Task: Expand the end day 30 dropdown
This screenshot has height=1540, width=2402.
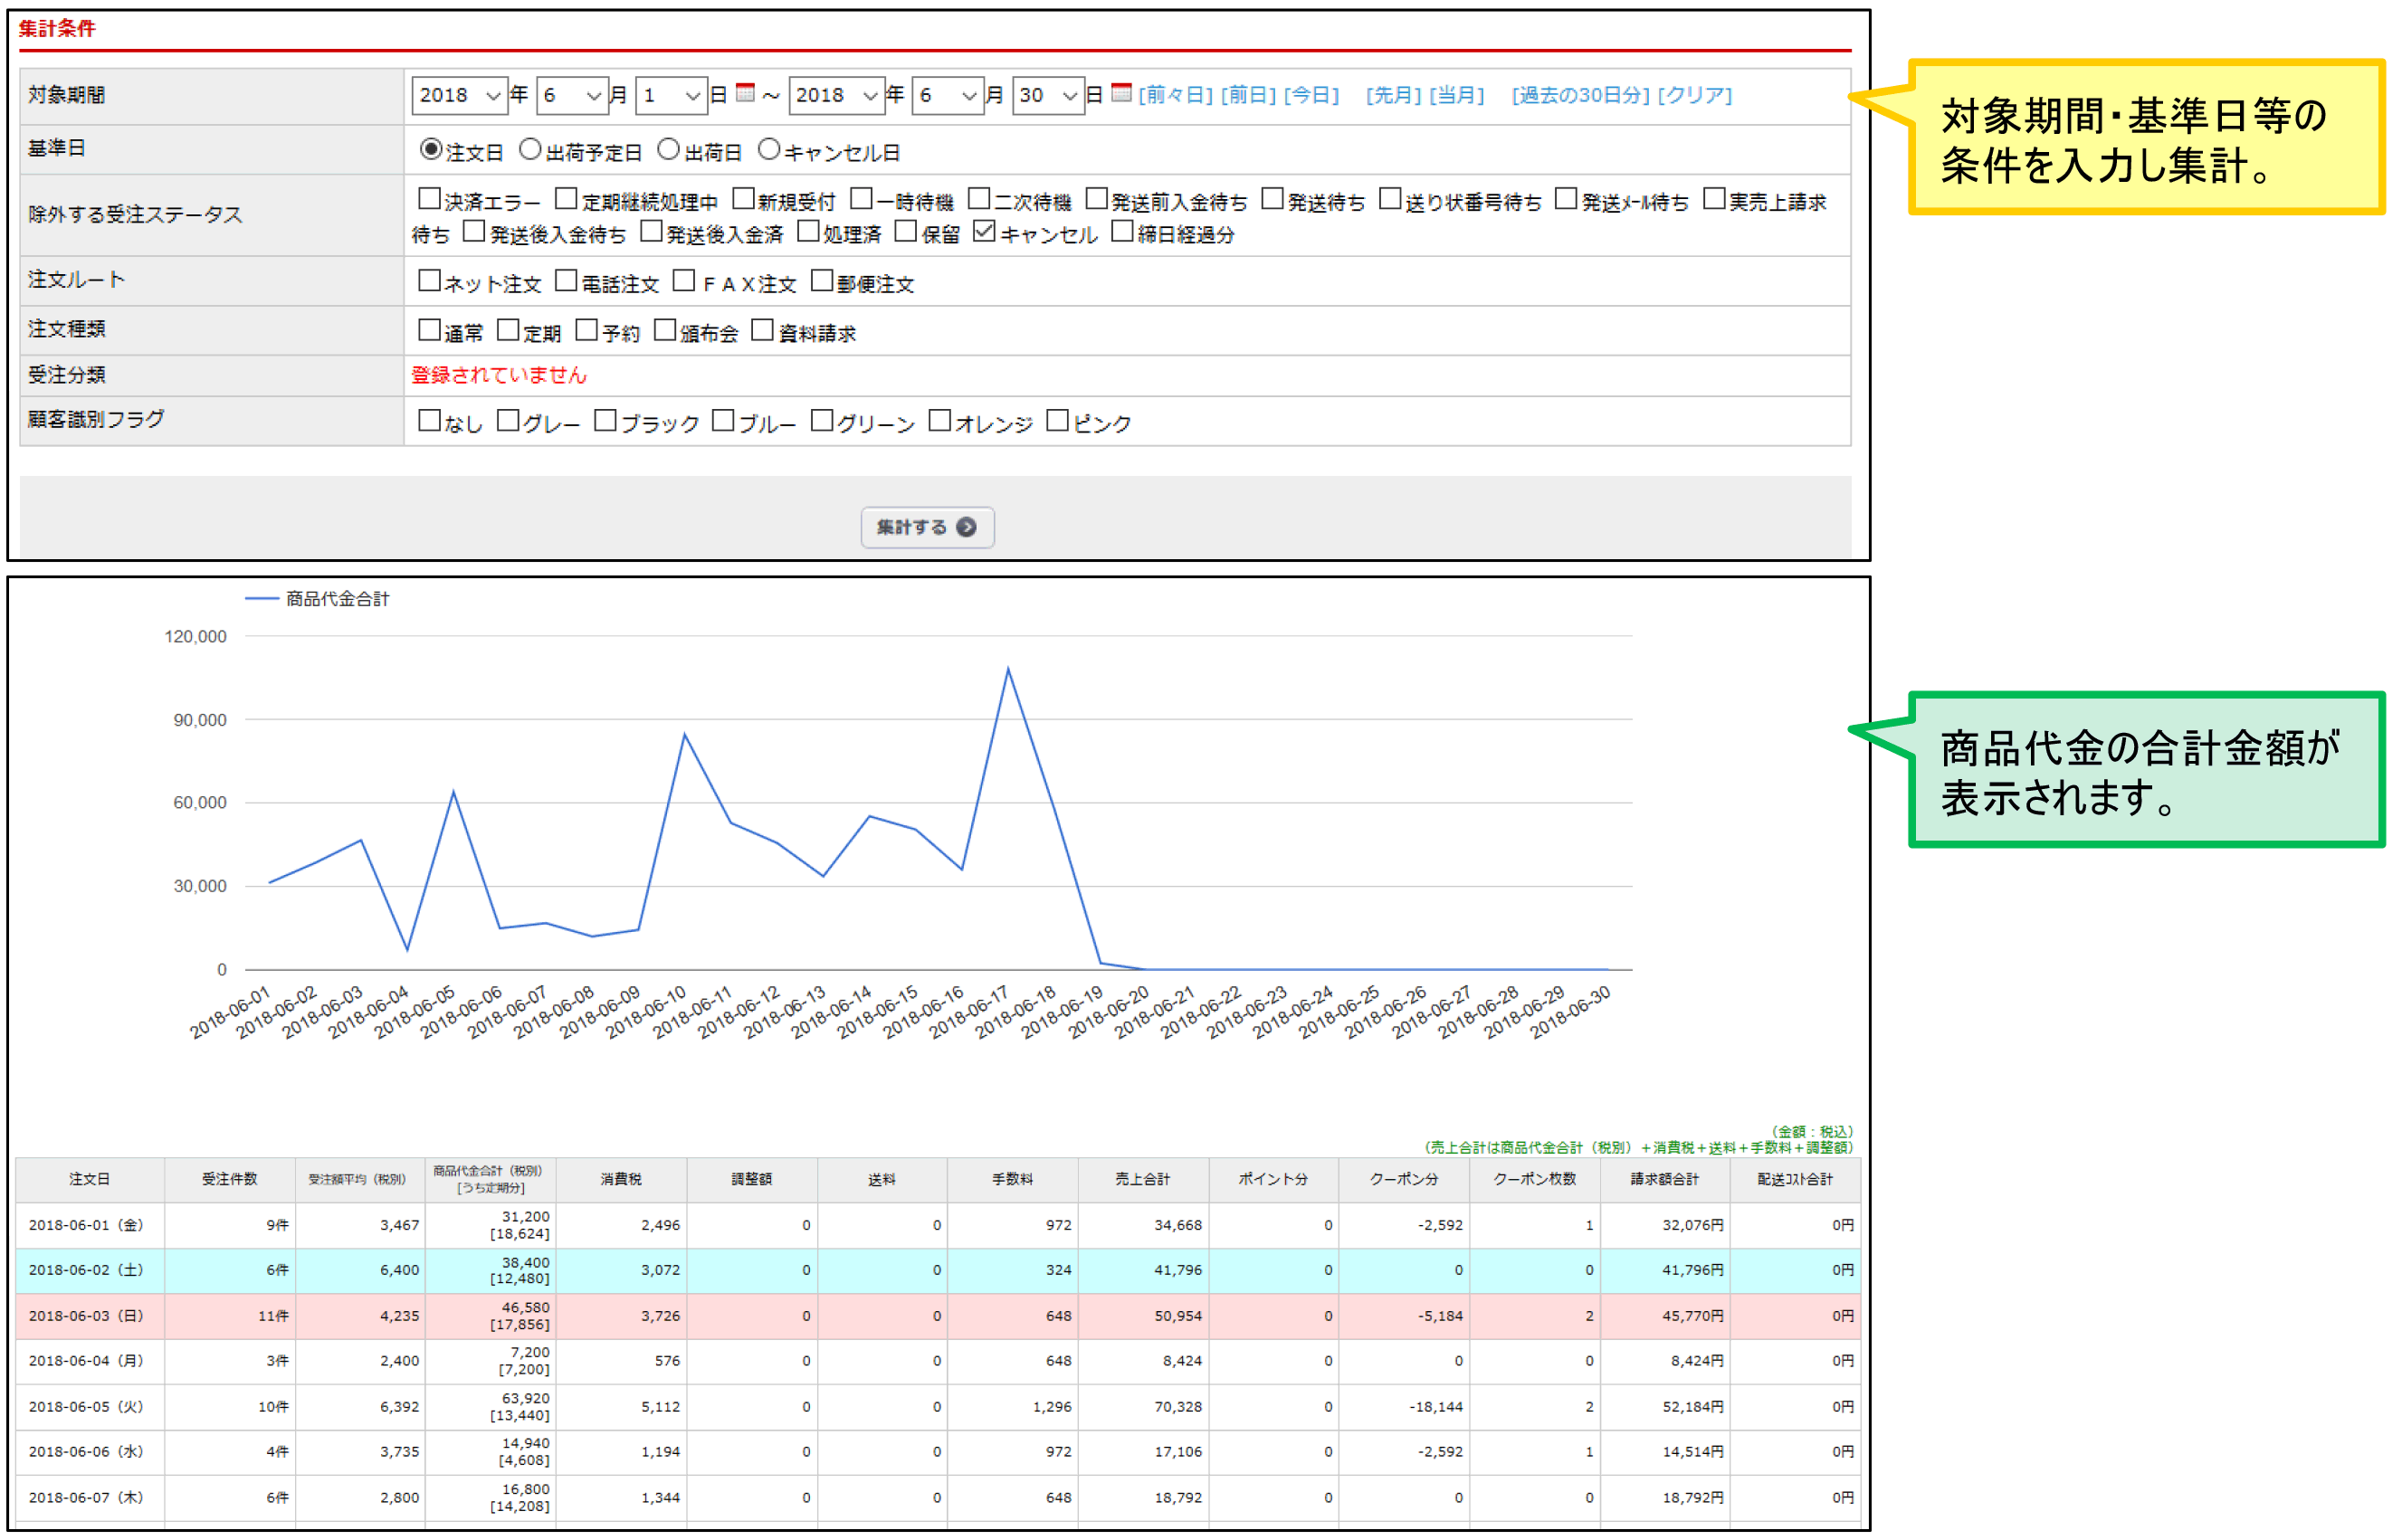Action: pyautogui.click(x=1047, y=95)
